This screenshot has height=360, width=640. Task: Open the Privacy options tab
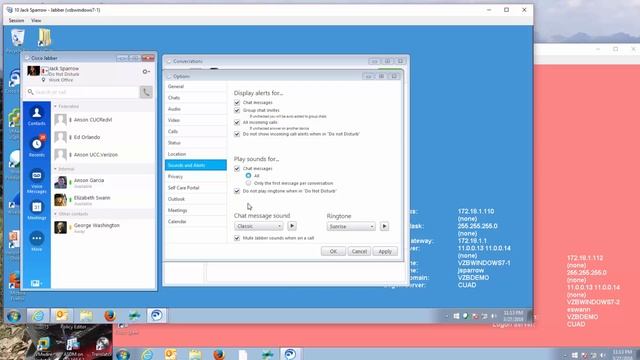196,177
